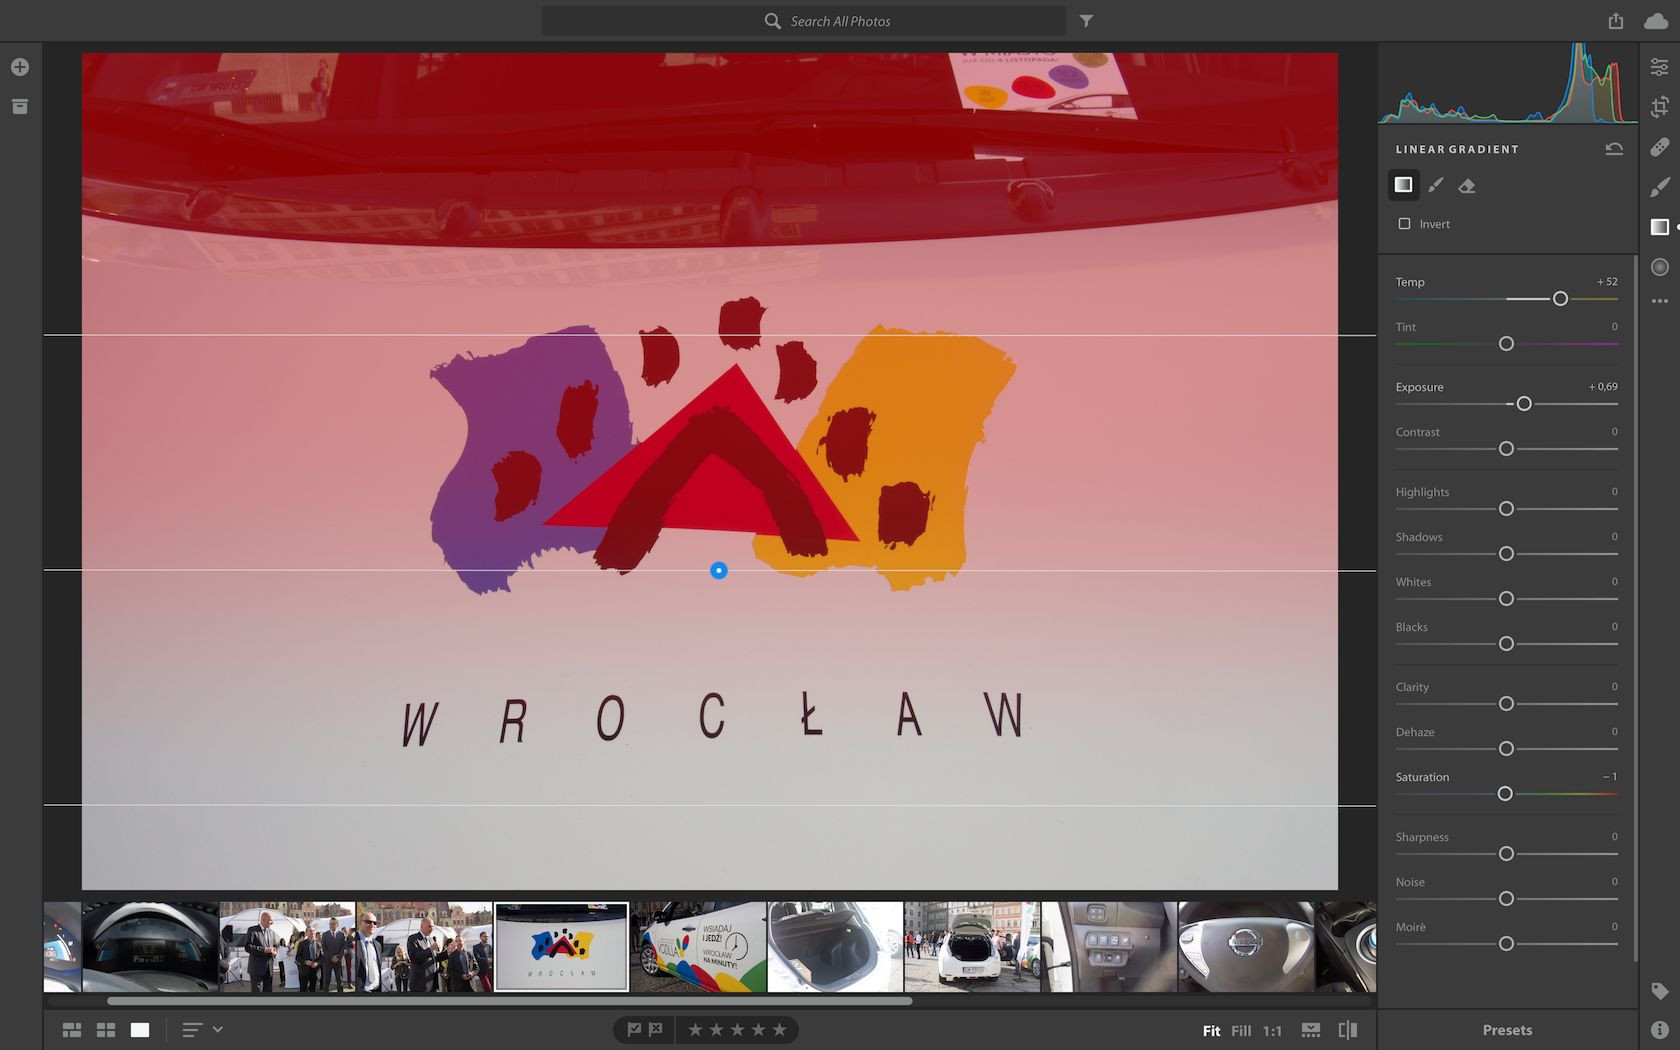The image size is (1680, 1050).
Task: Click the Temp value +52
Action: 1607,282
